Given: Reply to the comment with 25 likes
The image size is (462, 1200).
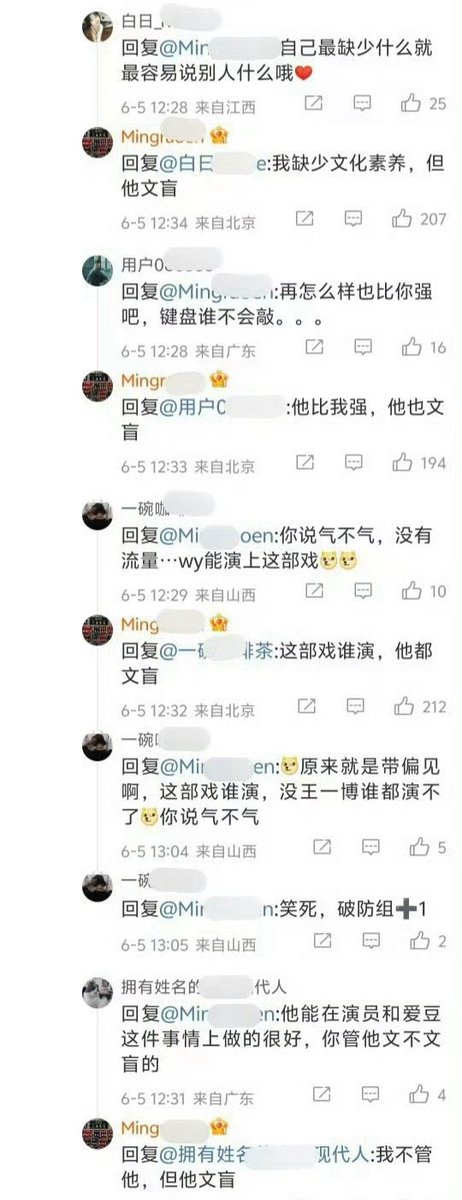Looking at the screenshot, I should point(362,103).
